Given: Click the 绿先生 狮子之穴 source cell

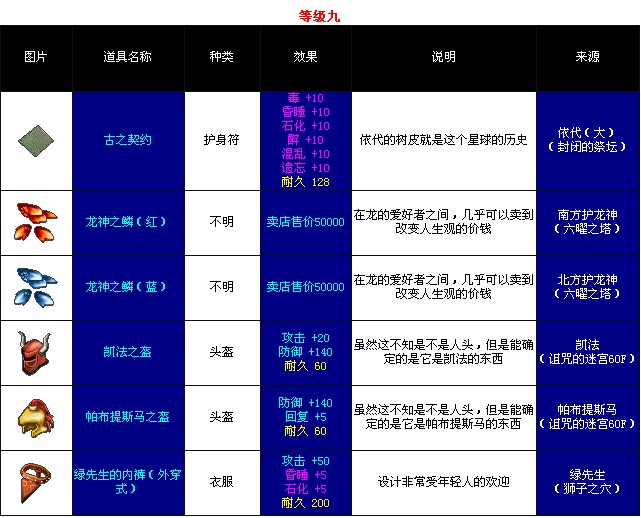Looking at the screenshot, I should [588, 482].
